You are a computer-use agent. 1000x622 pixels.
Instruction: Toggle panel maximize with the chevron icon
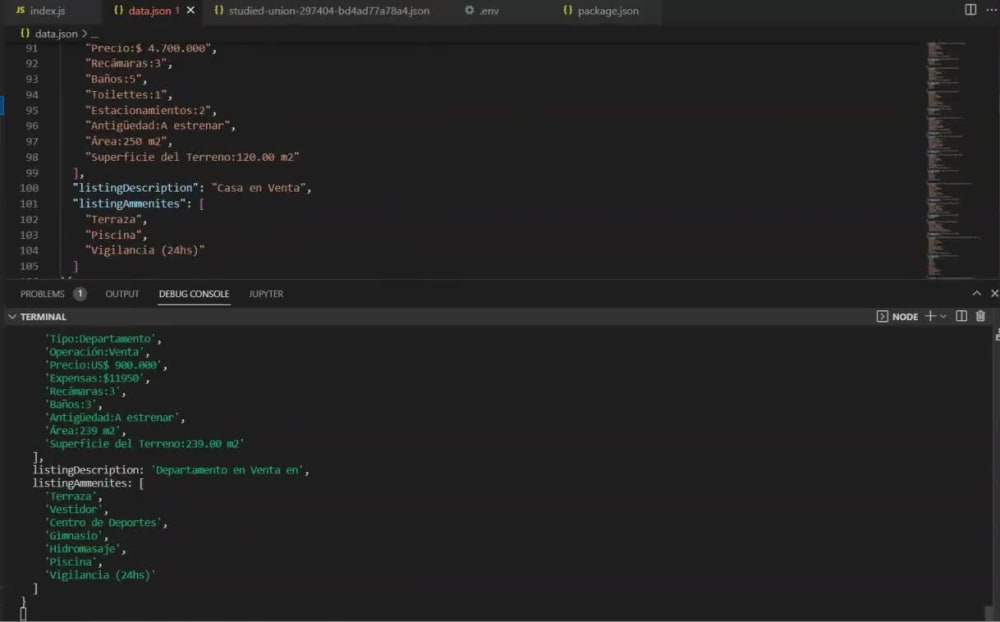pos(976,293)
